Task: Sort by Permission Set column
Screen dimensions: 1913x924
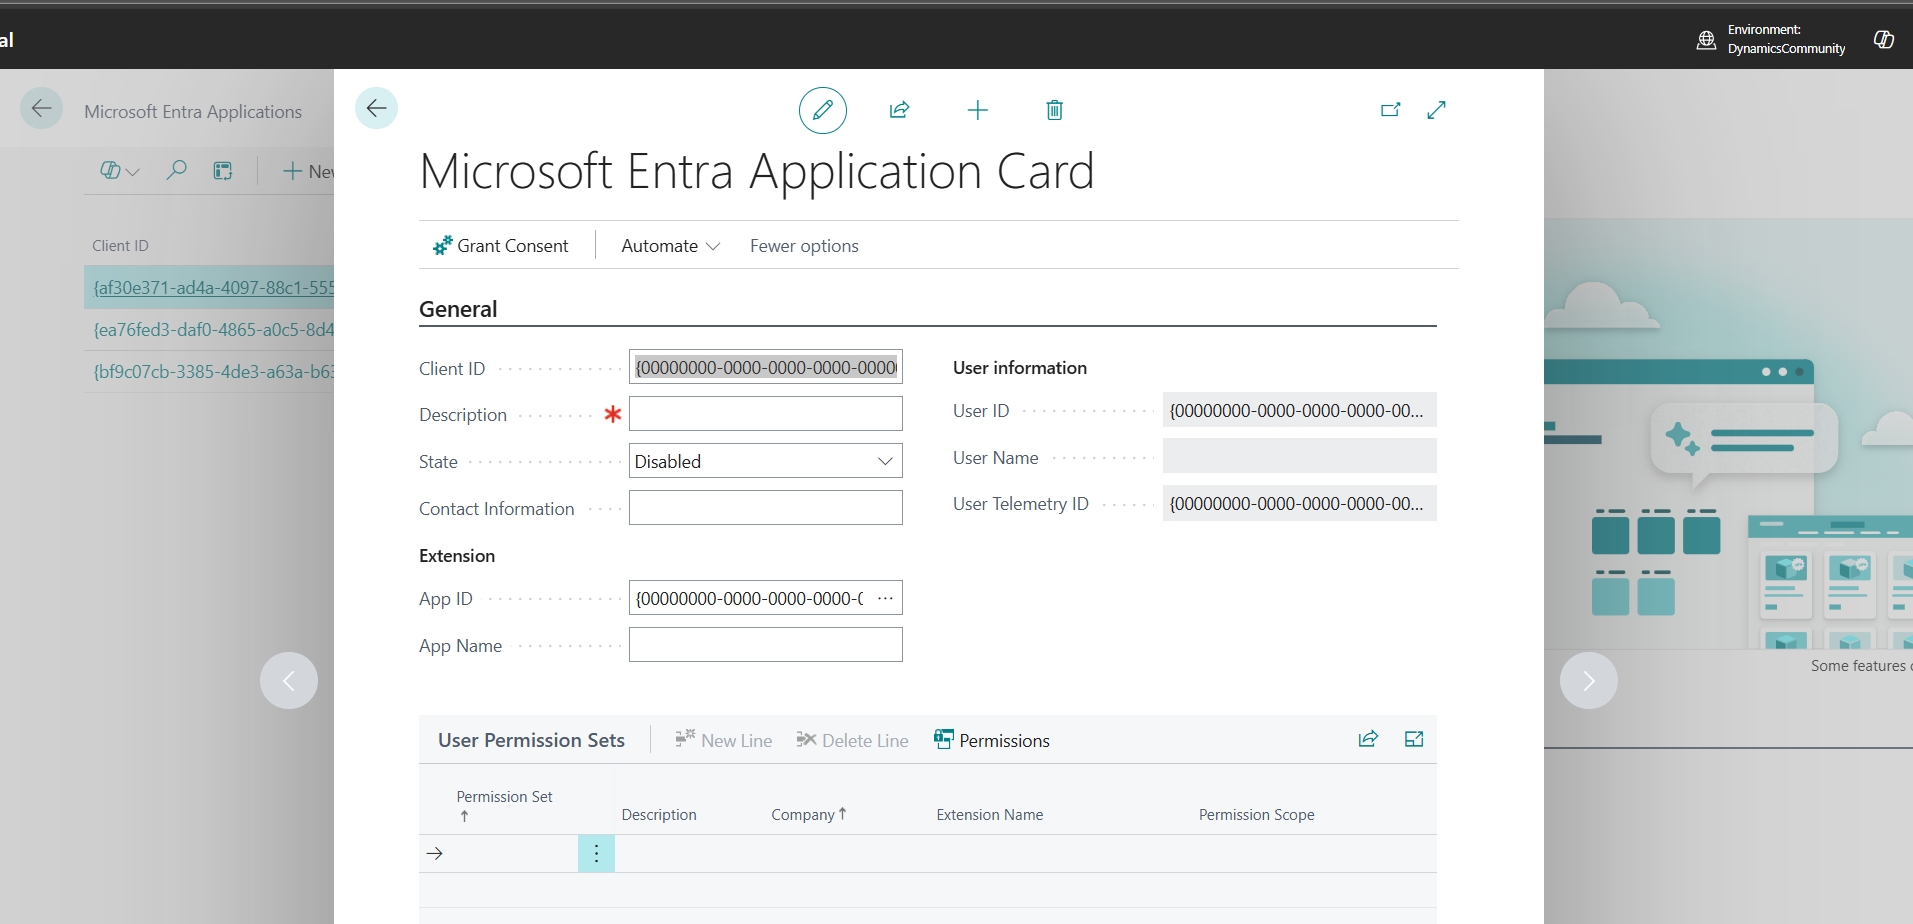Action: click(x=504, y=804)
